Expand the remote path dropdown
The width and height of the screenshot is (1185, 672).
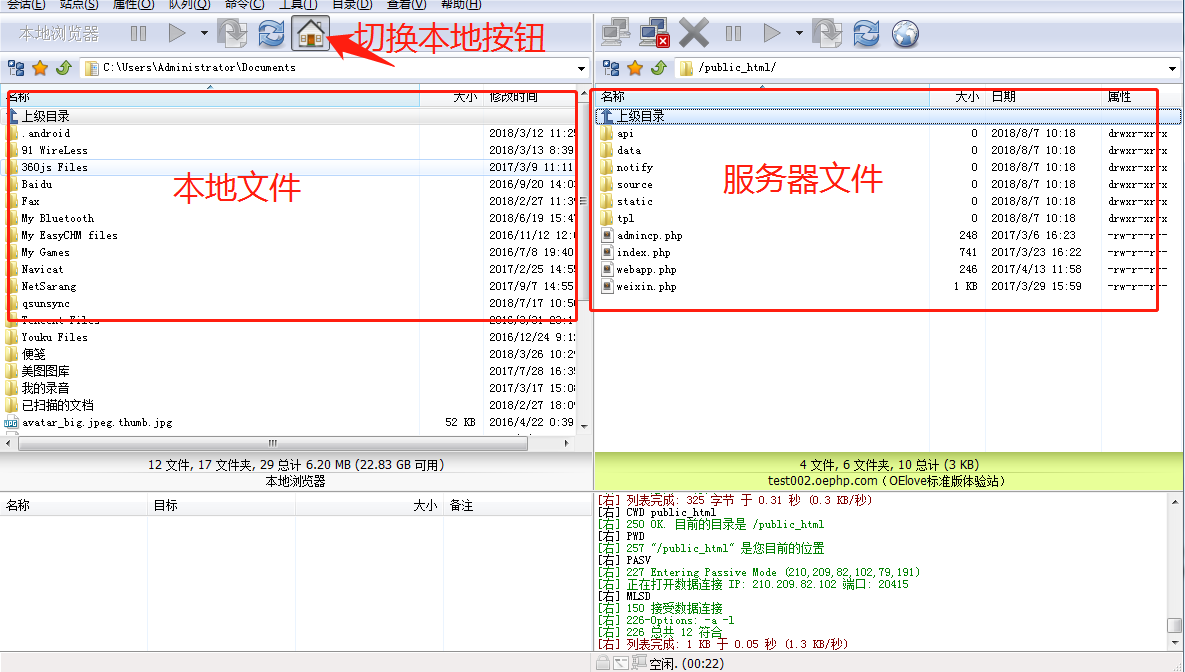point(1172,68)
